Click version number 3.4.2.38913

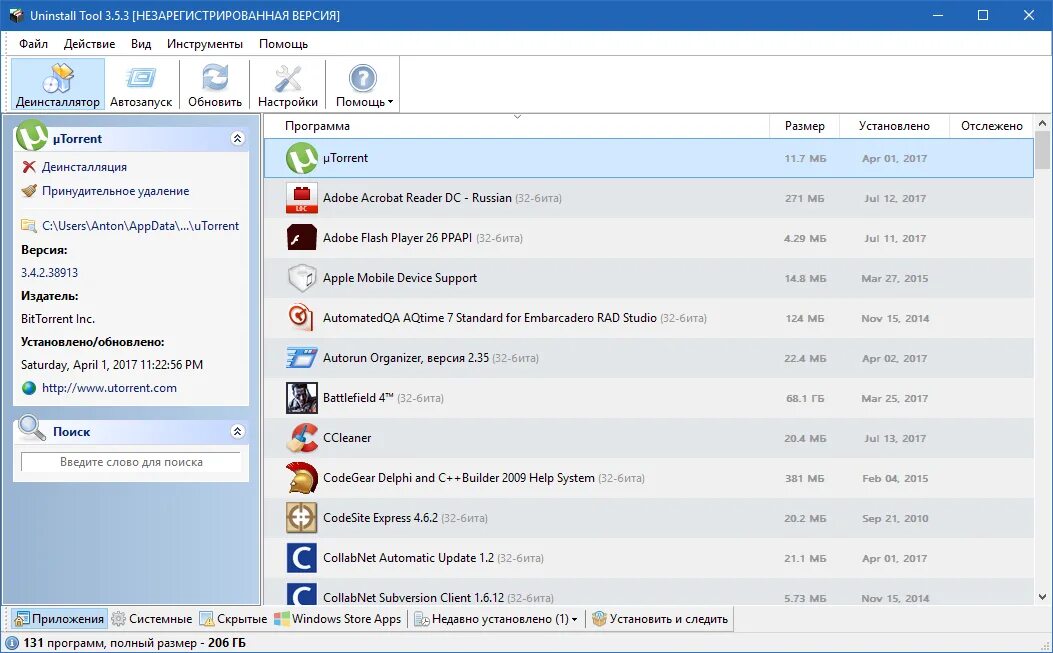[x=50, y=273]
